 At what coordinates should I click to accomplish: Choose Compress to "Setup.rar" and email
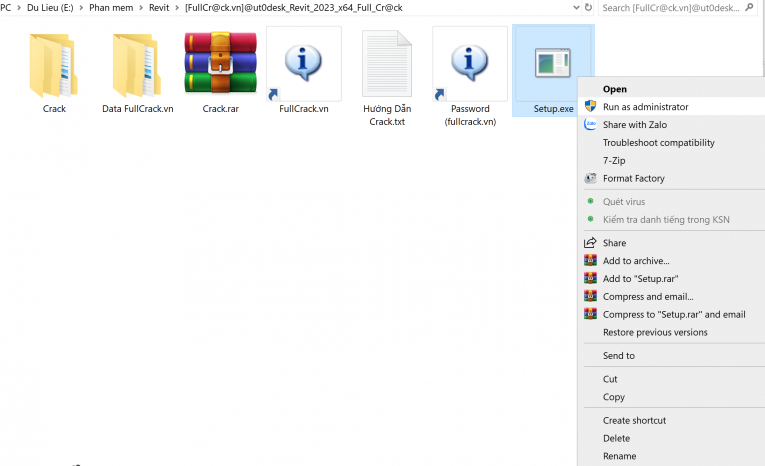671,315
